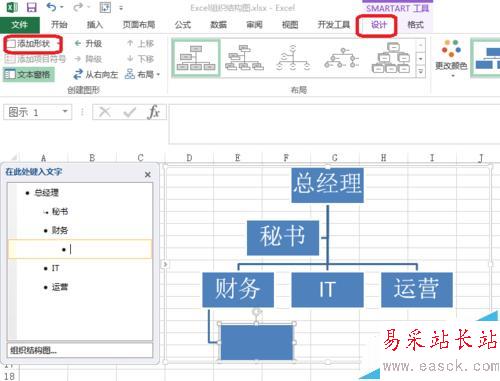The height and width of the screenshot is (381, 500).
Task: Select the first organization chart layout thumbnail
Action: [x=196, y=58]
